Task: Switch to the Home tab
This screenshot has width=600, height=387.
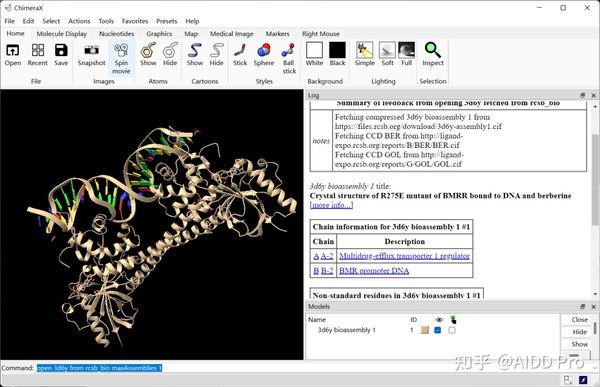Action: (x=15, y=34)
